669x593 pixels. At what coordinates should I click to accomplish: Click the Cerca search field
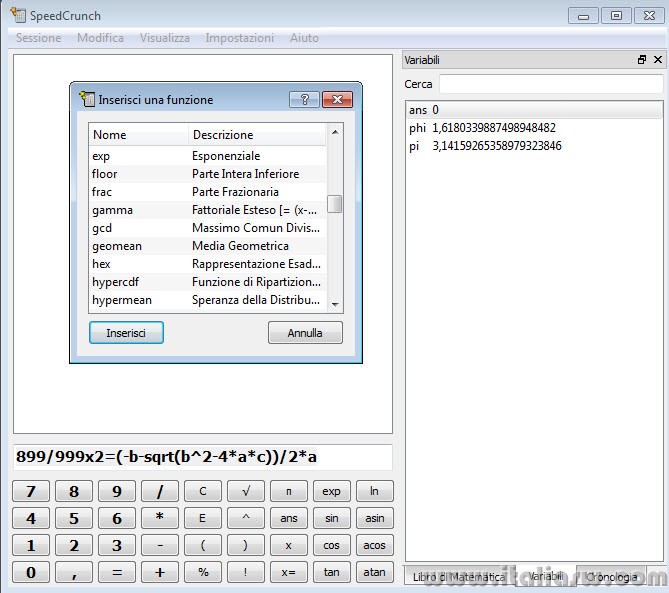pyautogui.click(x=551, y=84)
